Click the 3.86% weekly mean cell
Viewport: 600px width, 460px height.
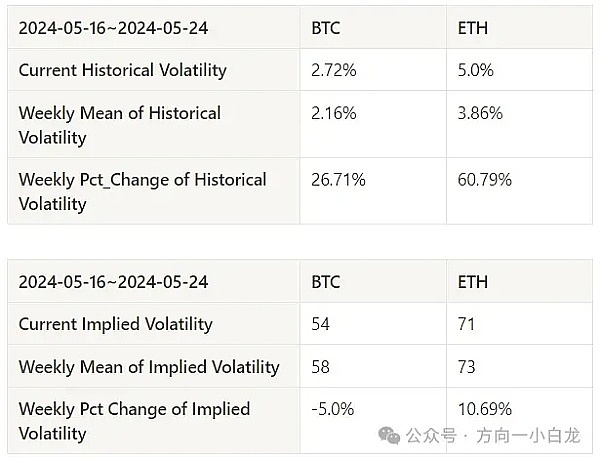[x=480, y=113]
